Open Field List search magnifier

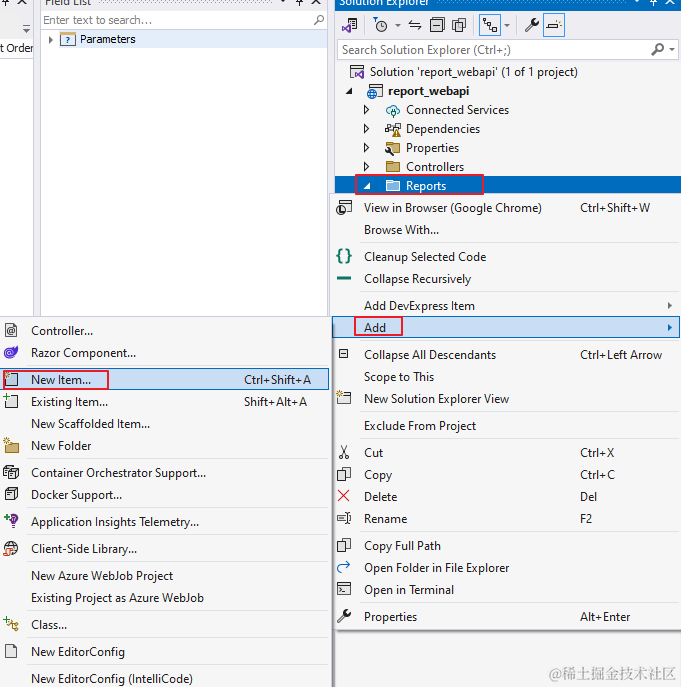[319, 20]
